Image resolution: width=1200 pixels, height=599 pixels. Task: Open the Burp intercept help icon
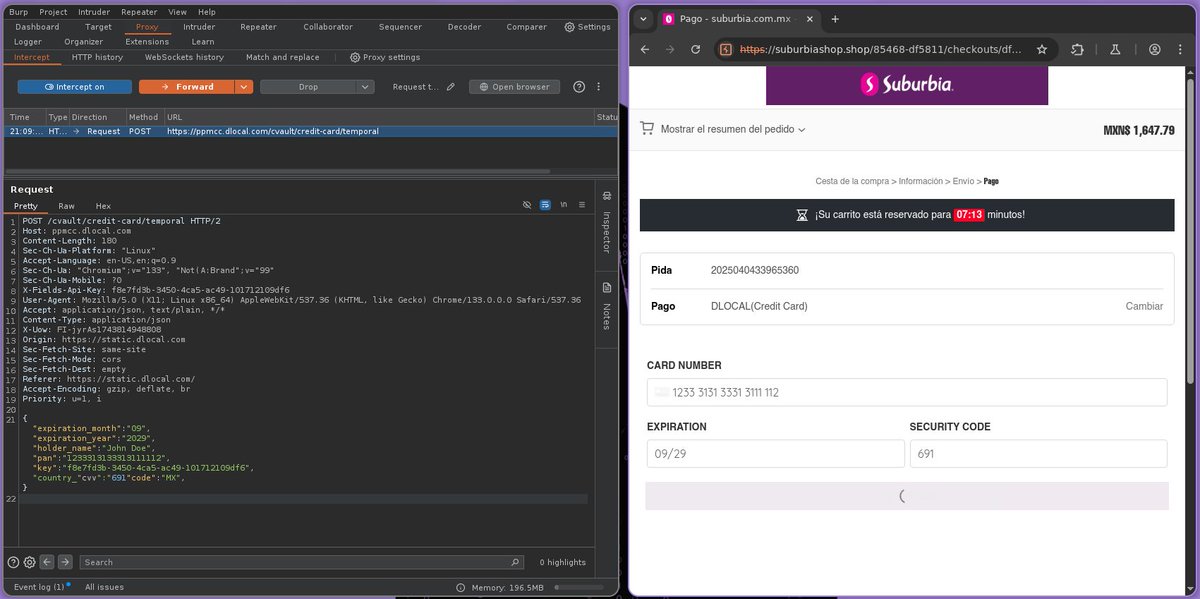click(579, 87)
